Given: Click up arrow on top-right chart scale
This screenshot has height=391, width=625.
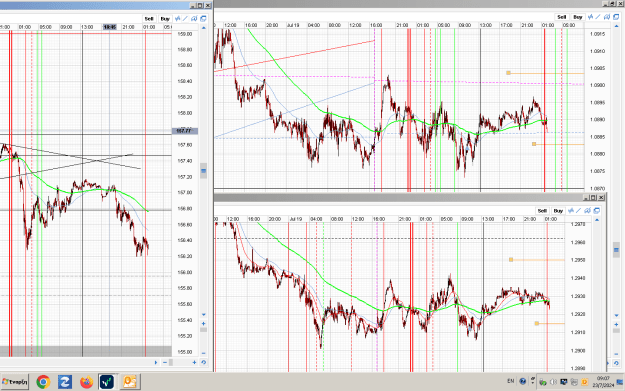Looking at the screenshot, I should (x=616, y=26).
